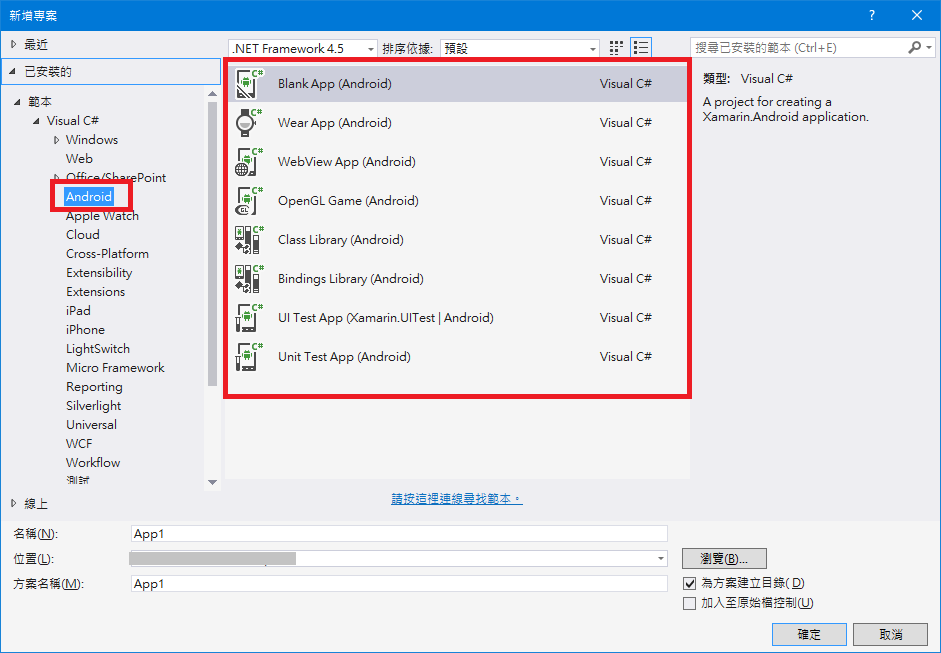Screen dimensions: 941x653
Task: Choose the Wear App (Android) template name
Action: click(334, 123)
